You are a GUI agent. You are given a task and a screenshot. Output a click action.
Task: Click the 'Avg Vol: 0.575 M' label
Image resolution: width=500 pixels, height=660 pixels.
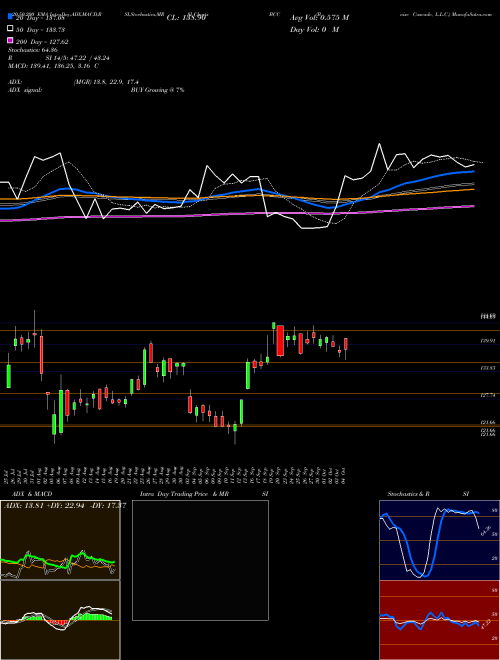pyautogui.click(x=319, y=18)
